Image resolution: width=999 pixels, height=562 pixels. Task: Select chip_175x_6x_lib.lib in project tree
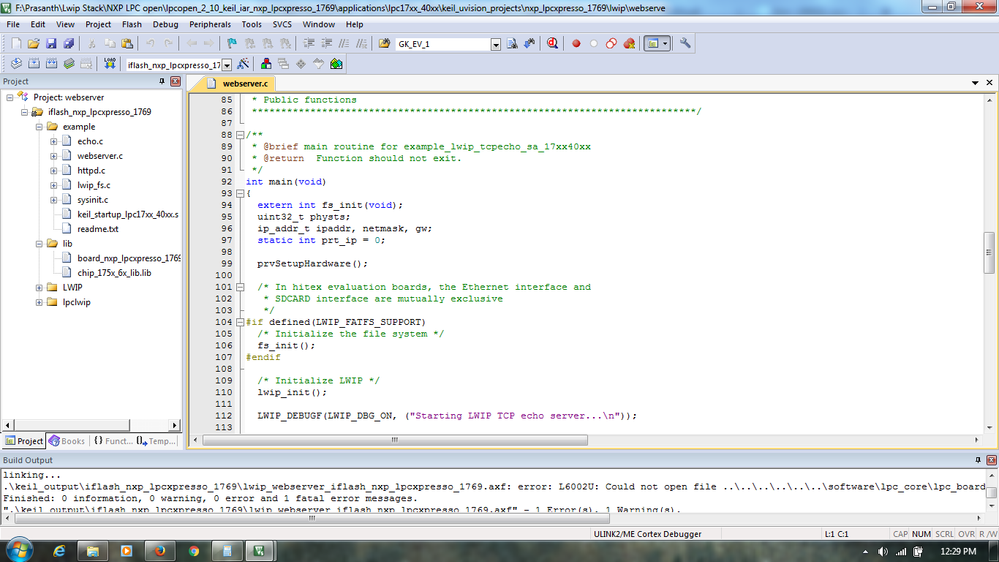114,273
